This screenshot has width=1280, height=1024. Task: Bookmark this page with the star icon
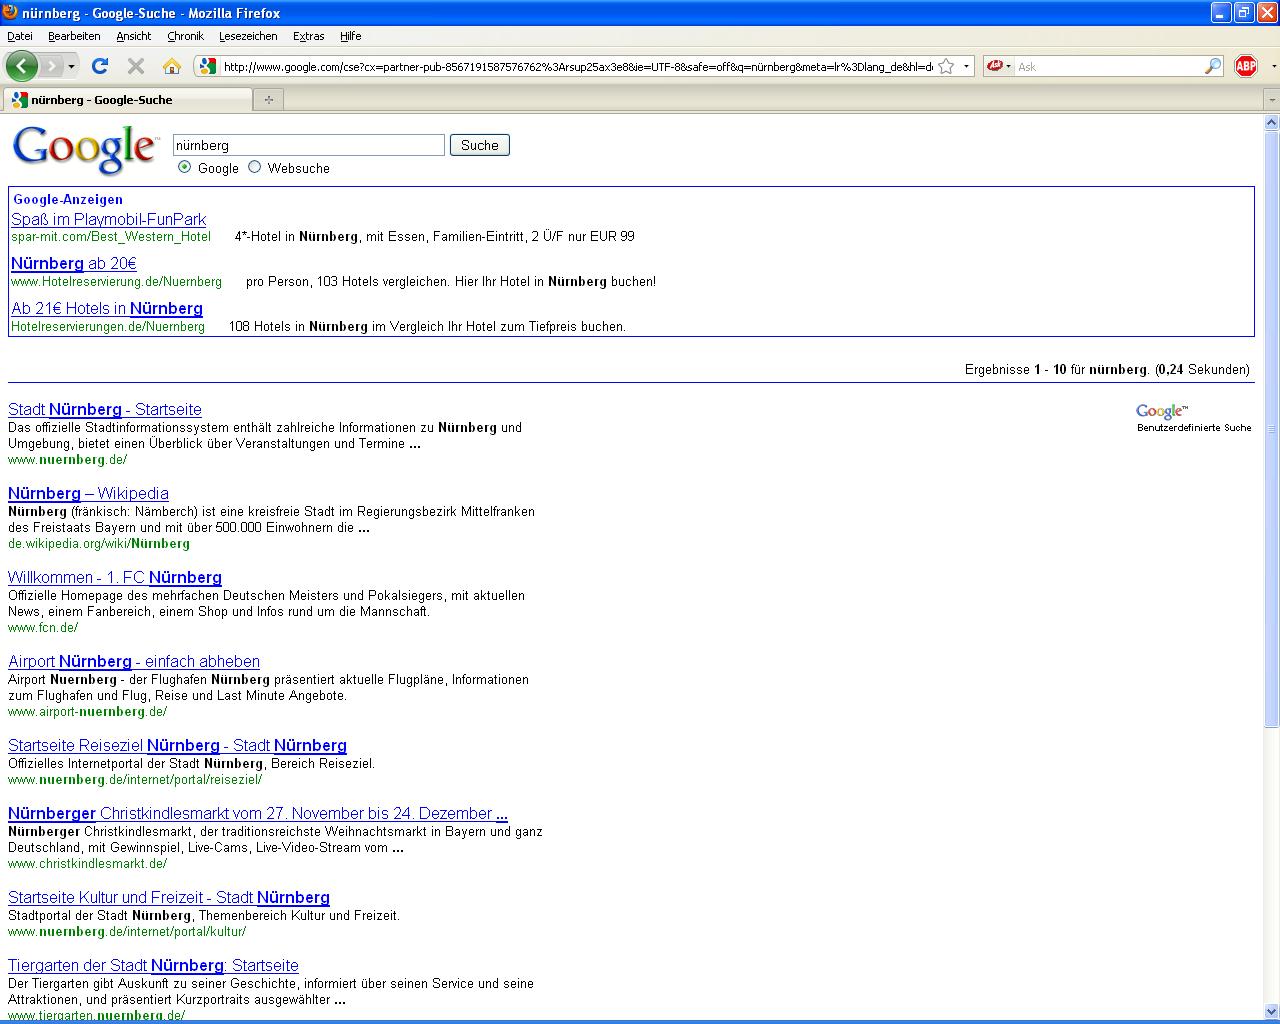pos(946,67)
